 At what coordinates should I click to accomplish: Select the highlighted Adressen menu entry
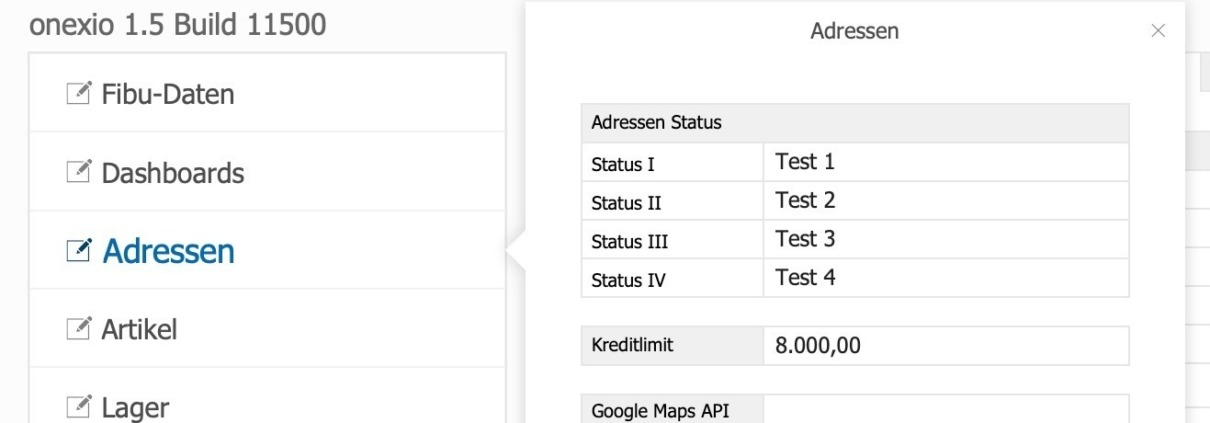click(x=168, y=251)
